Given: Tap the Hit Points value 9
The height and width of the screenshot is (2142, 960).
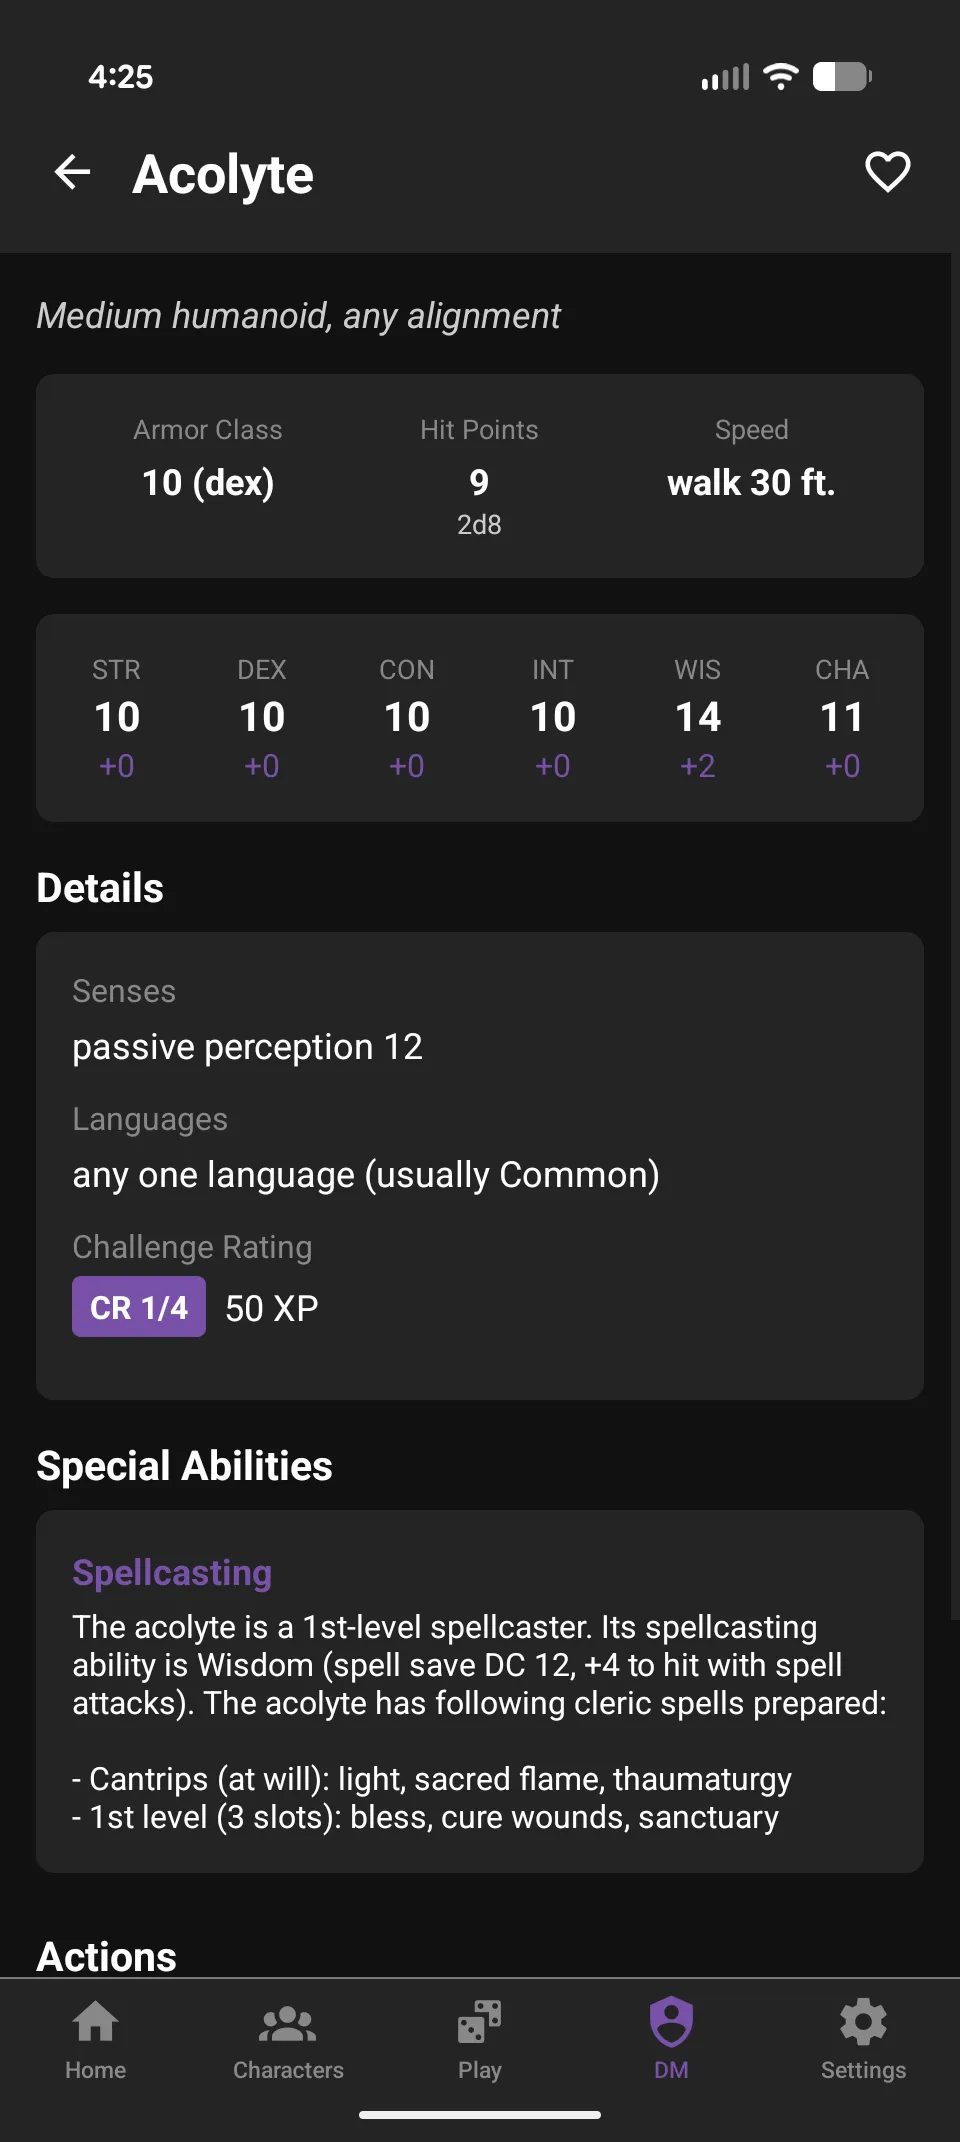Looking at the screenshot, I should 478,483.
